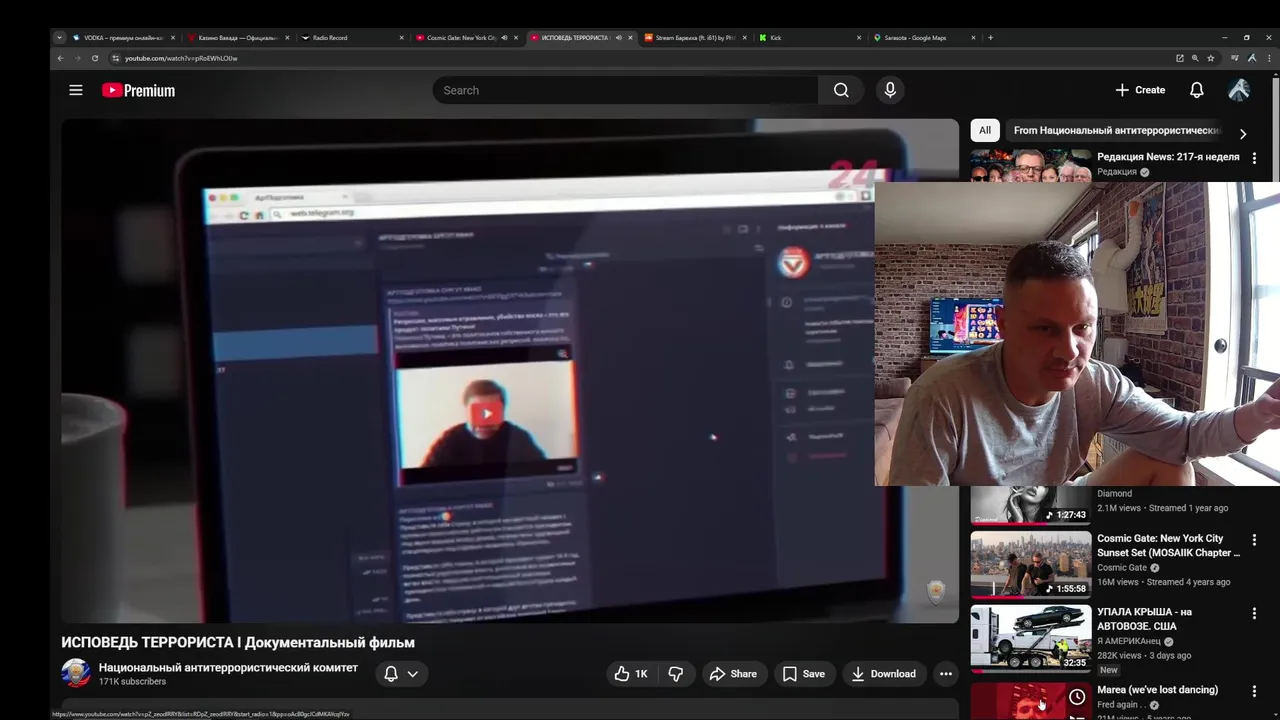Open Chrome profile avatar in toolbar
The width and height of the screenshot is (1280, 720).
coord(1251,58)
